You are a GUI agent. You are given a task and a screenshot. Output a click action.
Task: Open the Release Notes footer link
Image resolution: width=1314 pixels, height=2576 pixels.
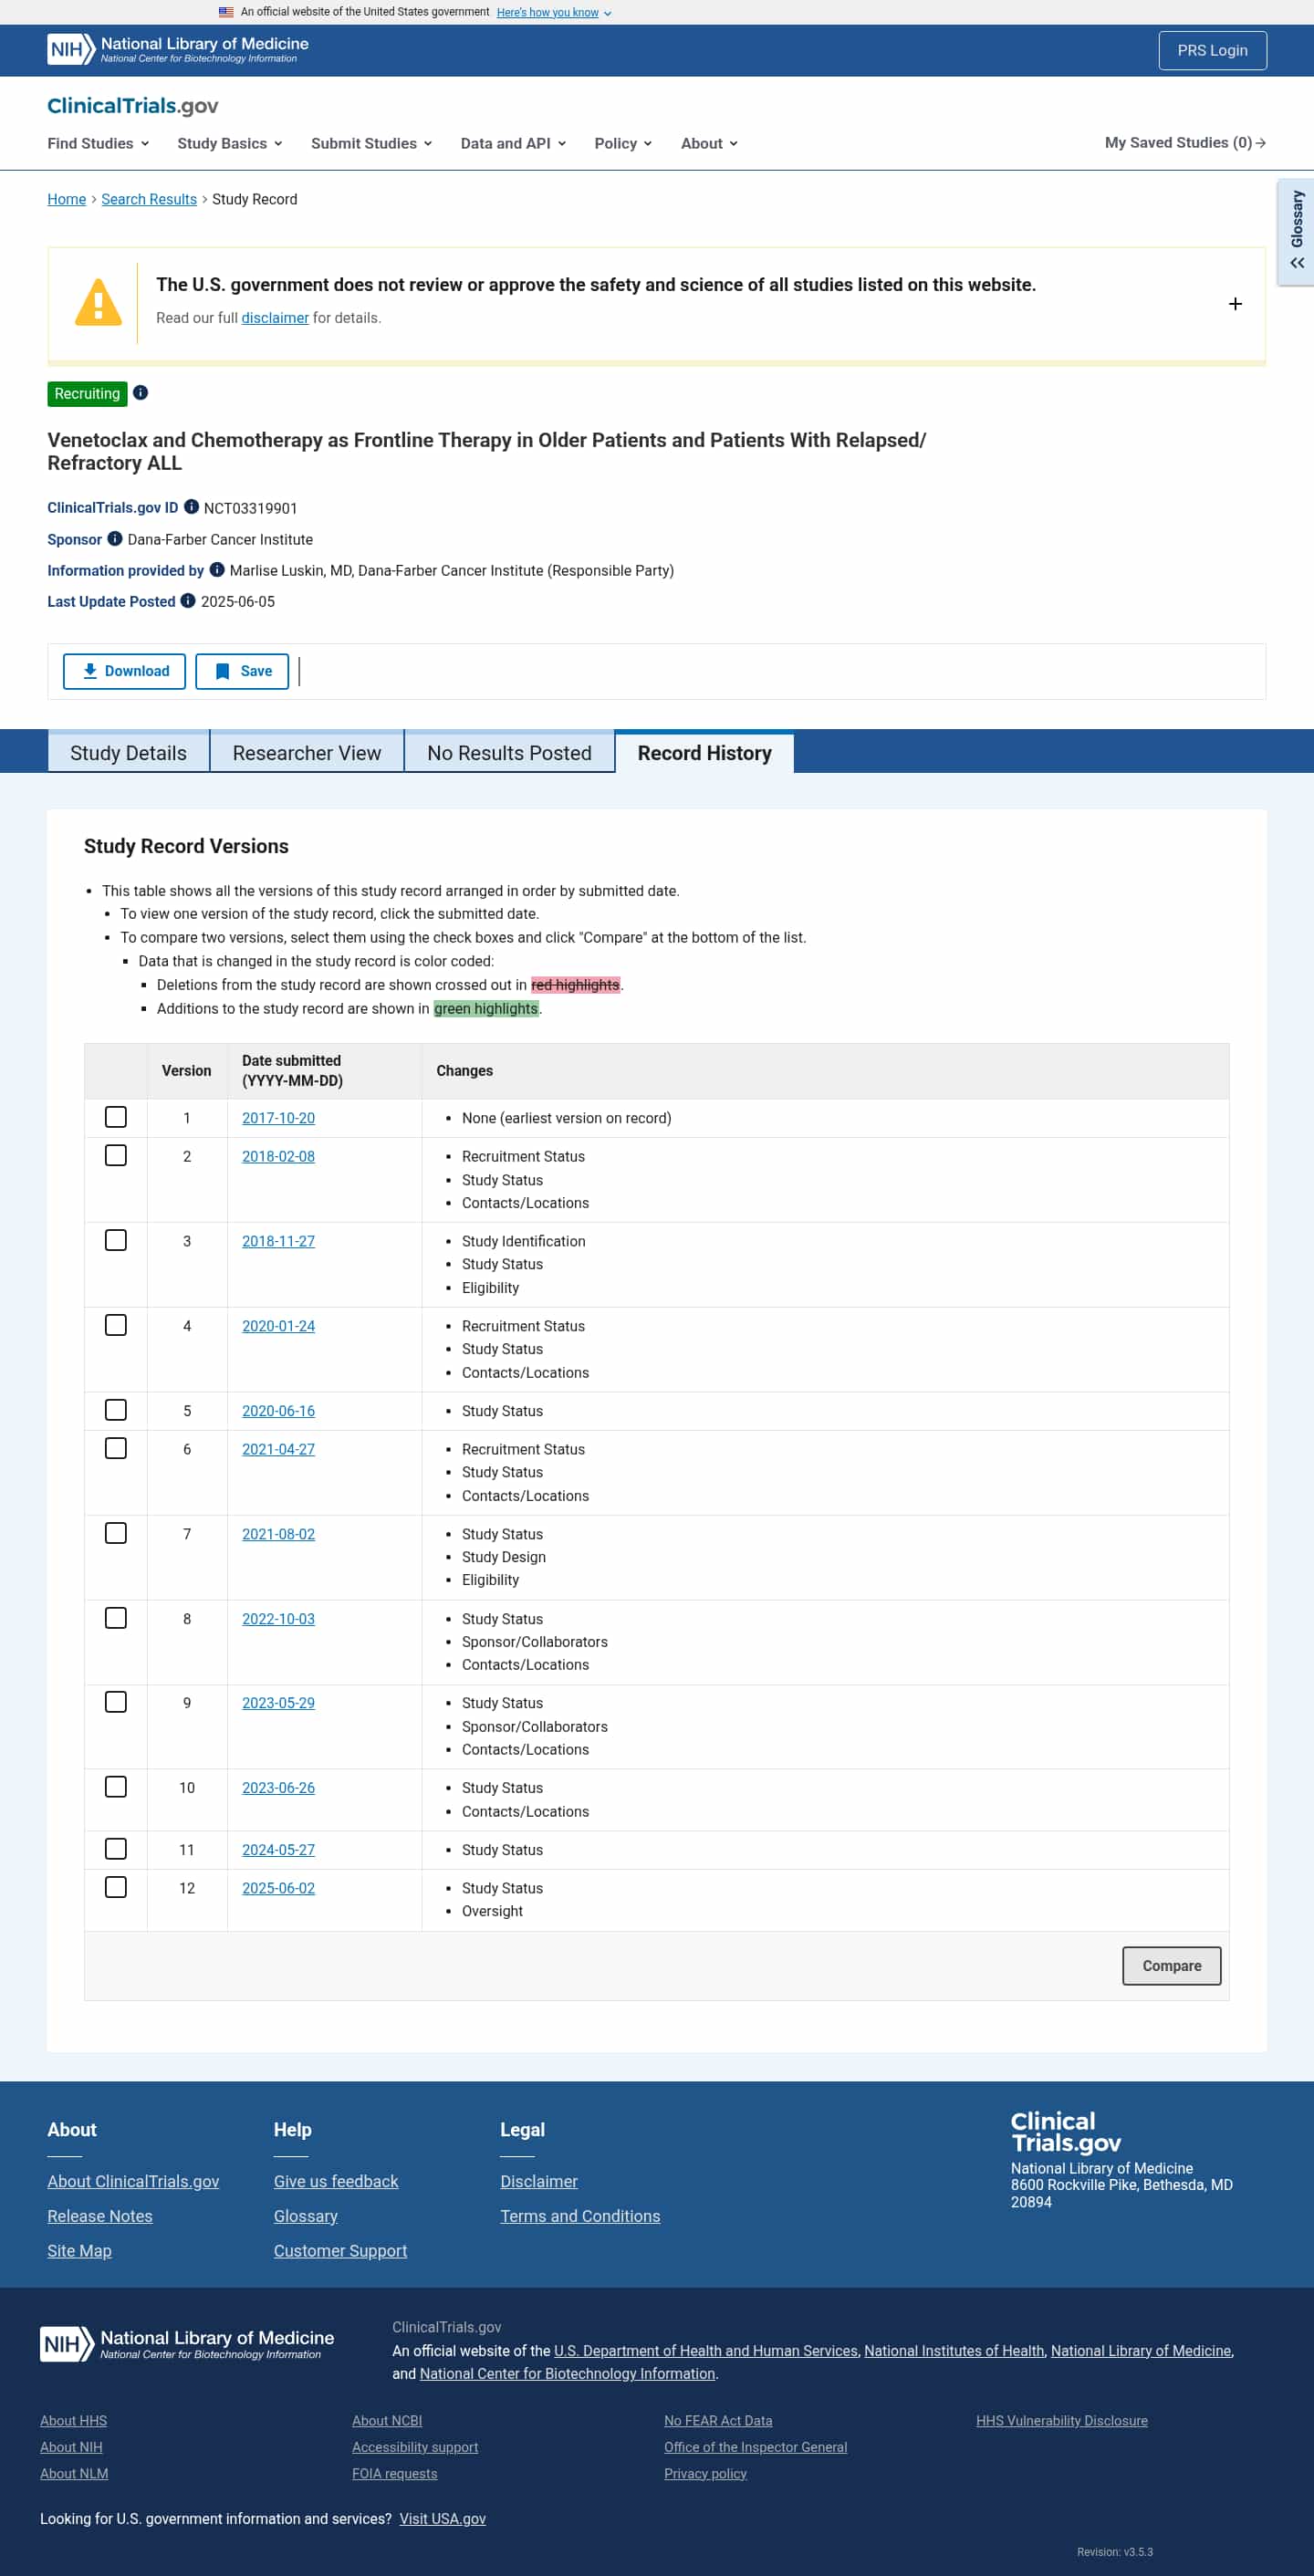(x=100, y=2216)
